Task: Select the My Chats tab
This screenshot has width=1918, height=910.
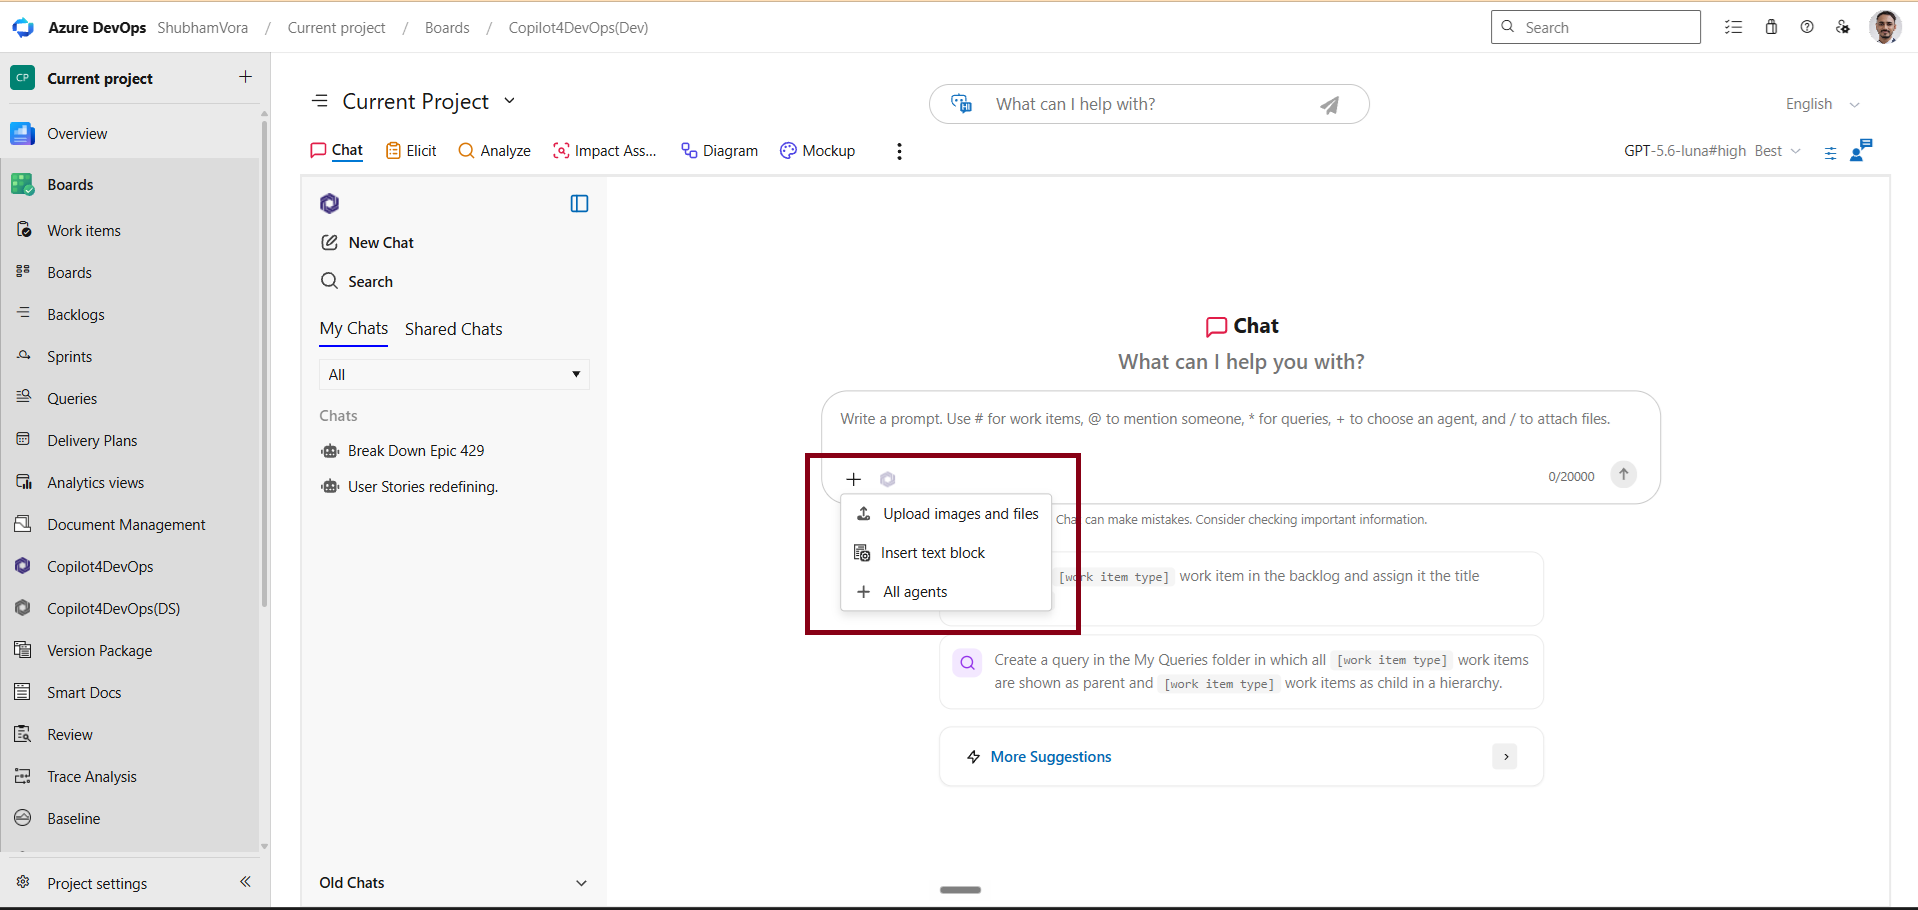Action: [x=354, y=329]
